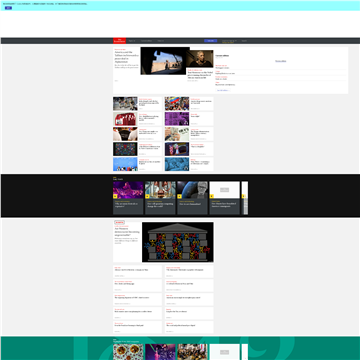Click play icon on blank placeholder film card
Viewport: 360px width, 360px height.
coord(211,196)
